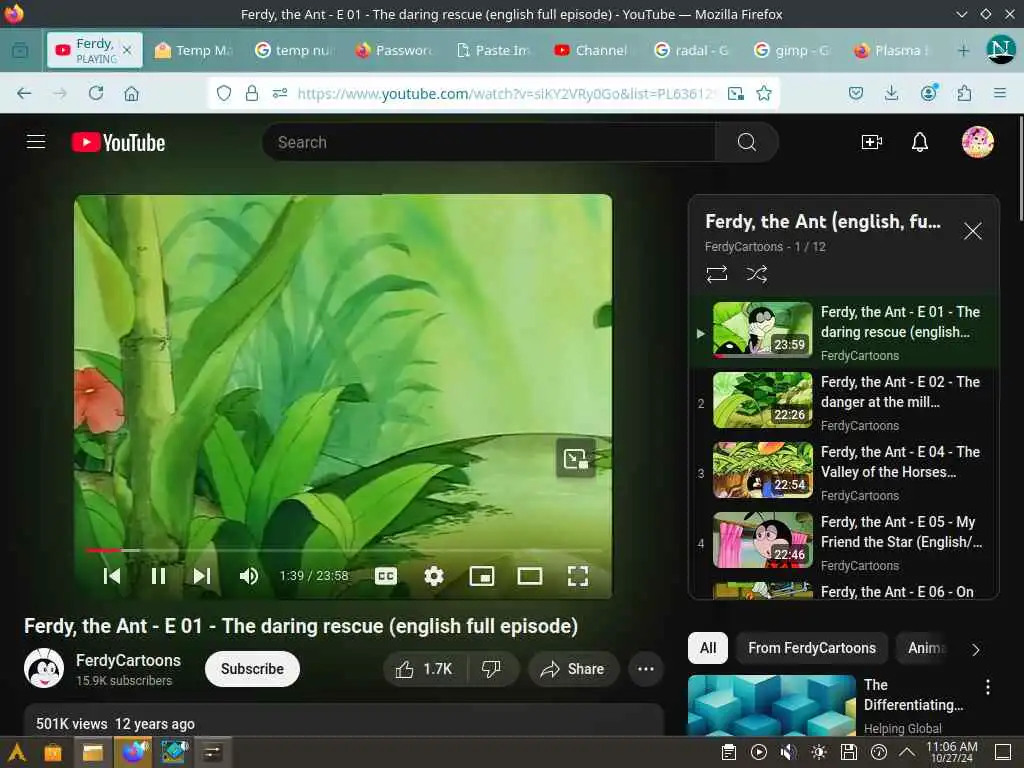Screen dimensions: 1024x768
Task: Switch to theater mode
Action: pyautogui.click(x=530, y=575)
